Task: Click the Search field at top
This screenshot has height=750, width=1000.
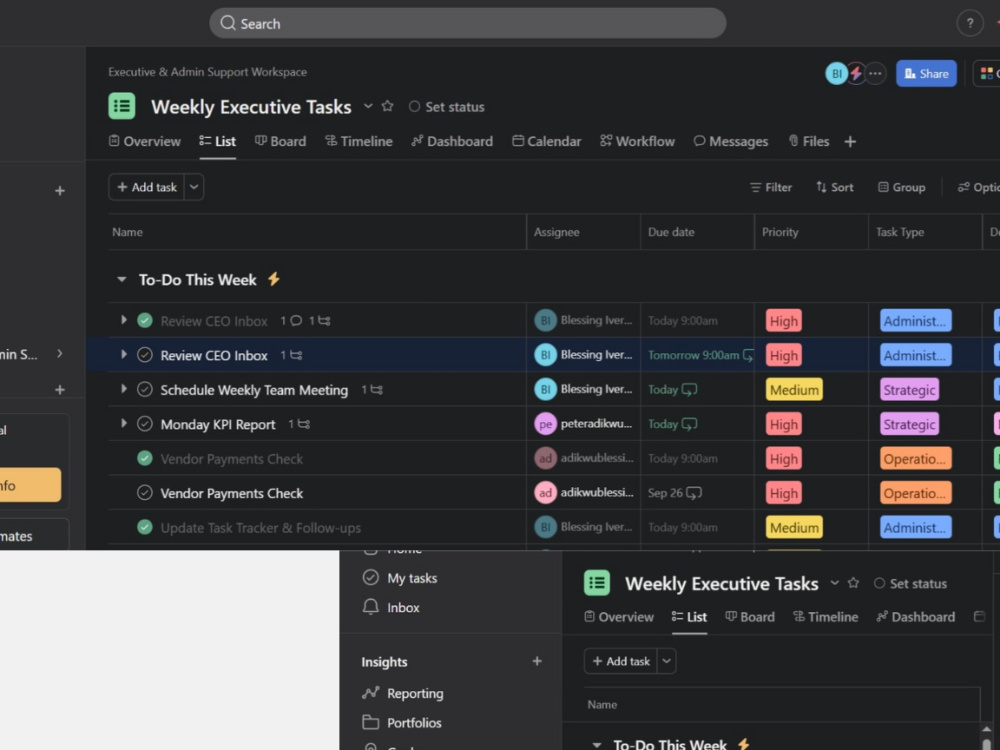Action: click(x=467, y=24)
